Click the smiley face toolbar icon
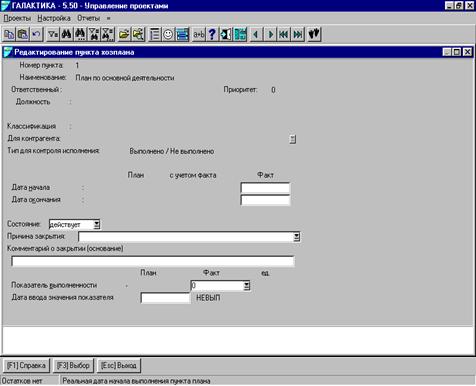The height and width of the screenshot is (386, 476). pyautogui.click(x=168, y=34)
